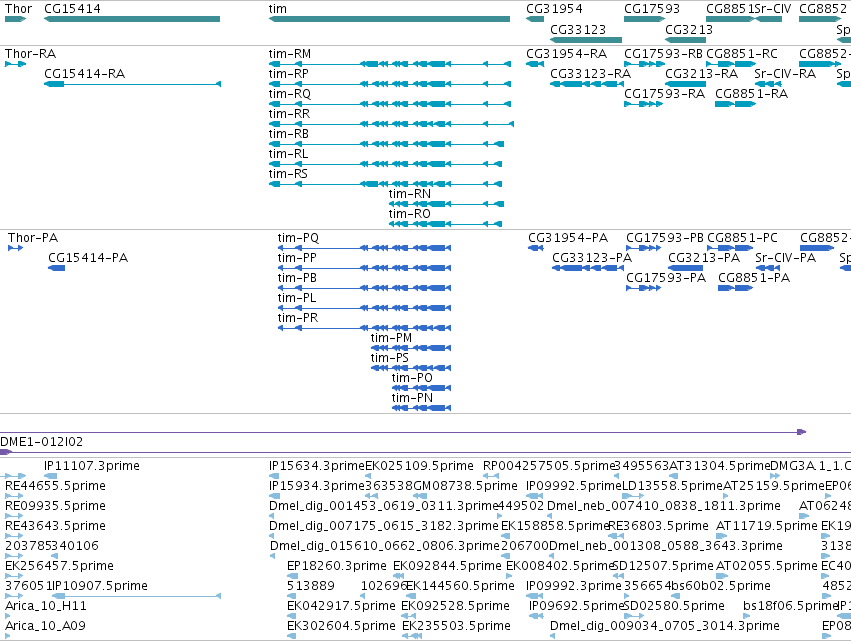Select the 'CG17593-RB' transcript label
This screenshot has width=851, height=641.
pyautogui.click(x=663, y=54)
